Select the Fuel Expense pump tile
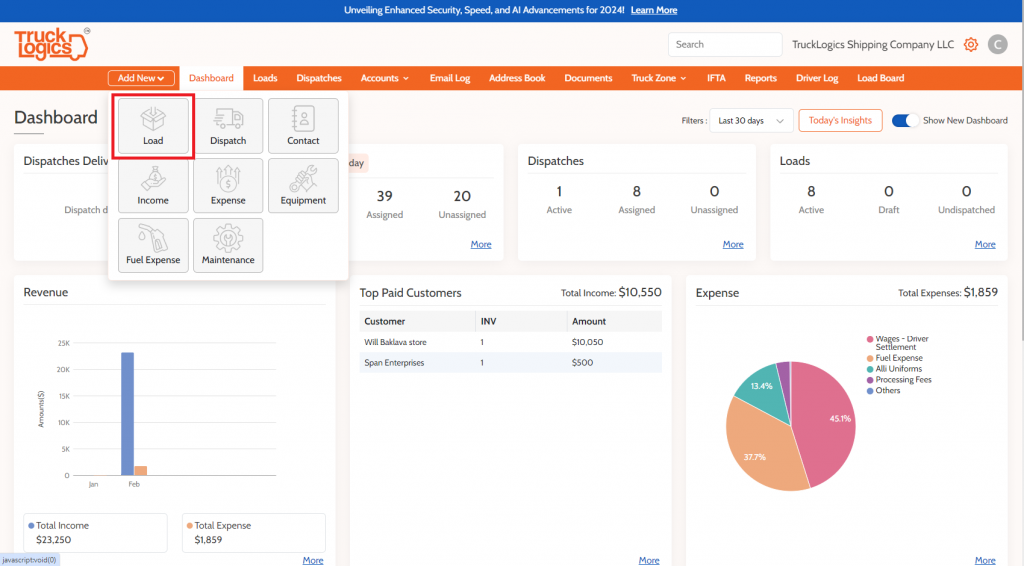1024x566 pixels. (153, 245)
